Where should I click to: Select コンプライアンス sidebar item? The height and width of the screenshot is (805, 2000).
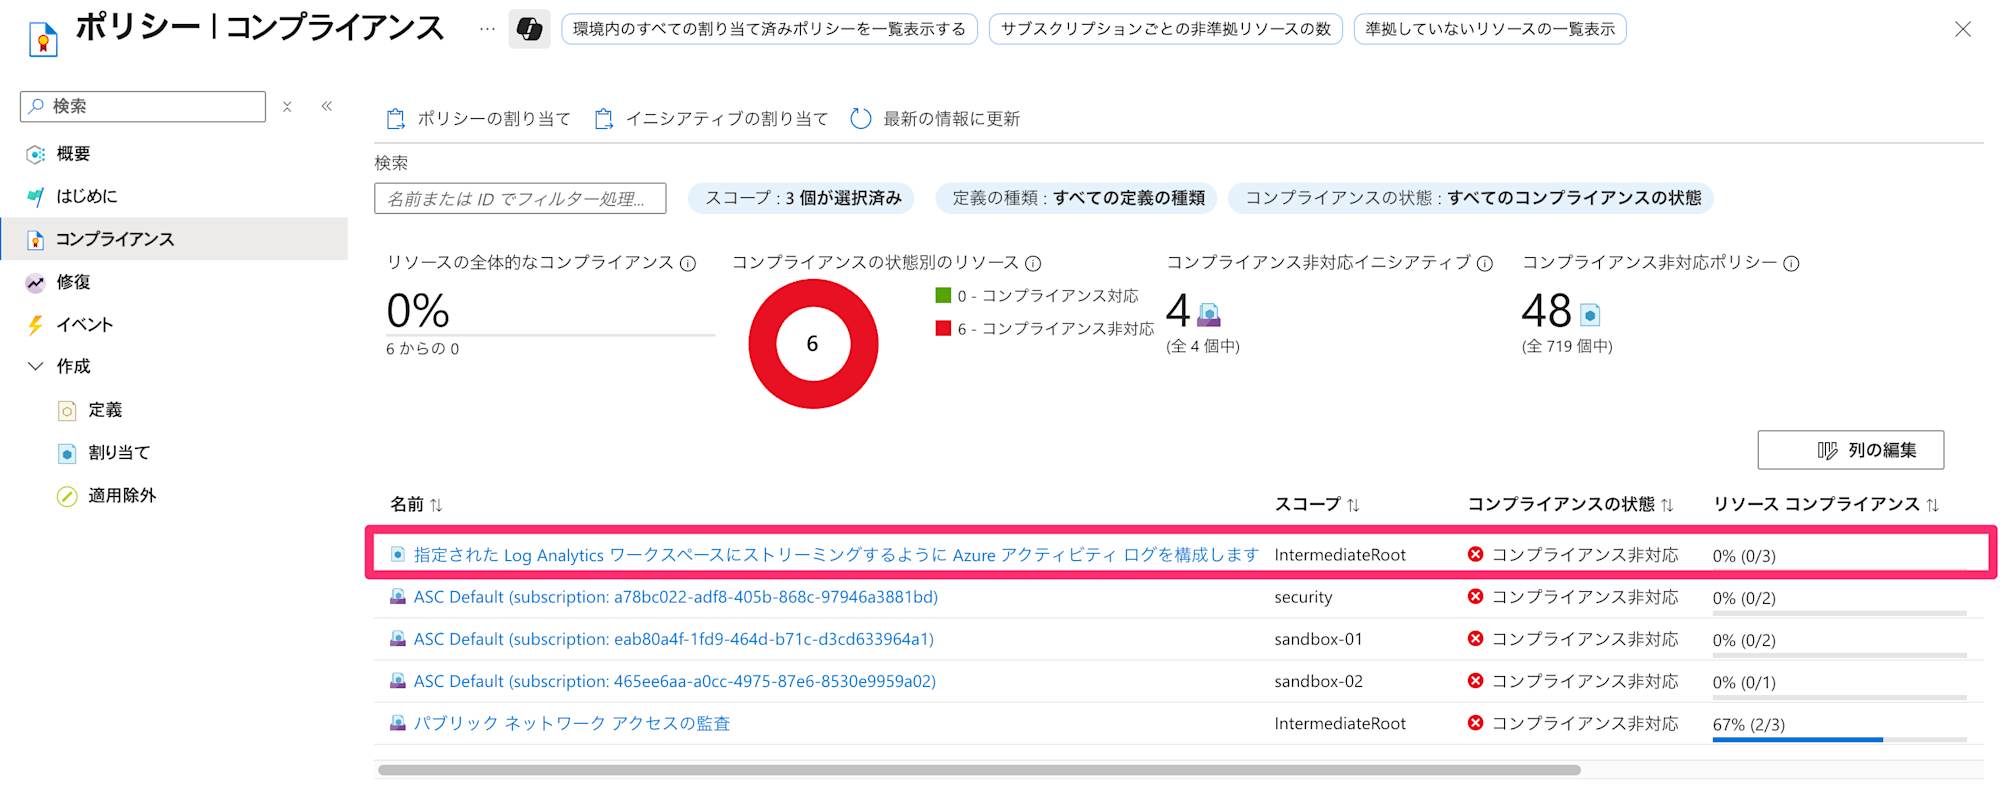(x=174, y=239)
